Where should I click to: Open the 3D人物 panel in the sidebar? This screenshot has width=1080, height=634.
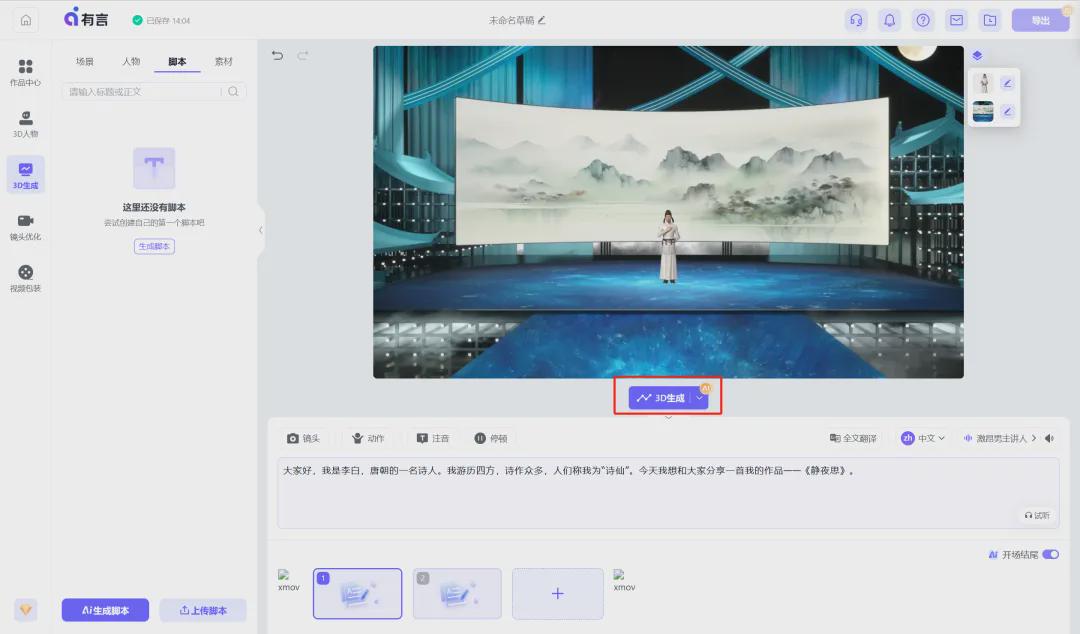click(x=26, y=123)
